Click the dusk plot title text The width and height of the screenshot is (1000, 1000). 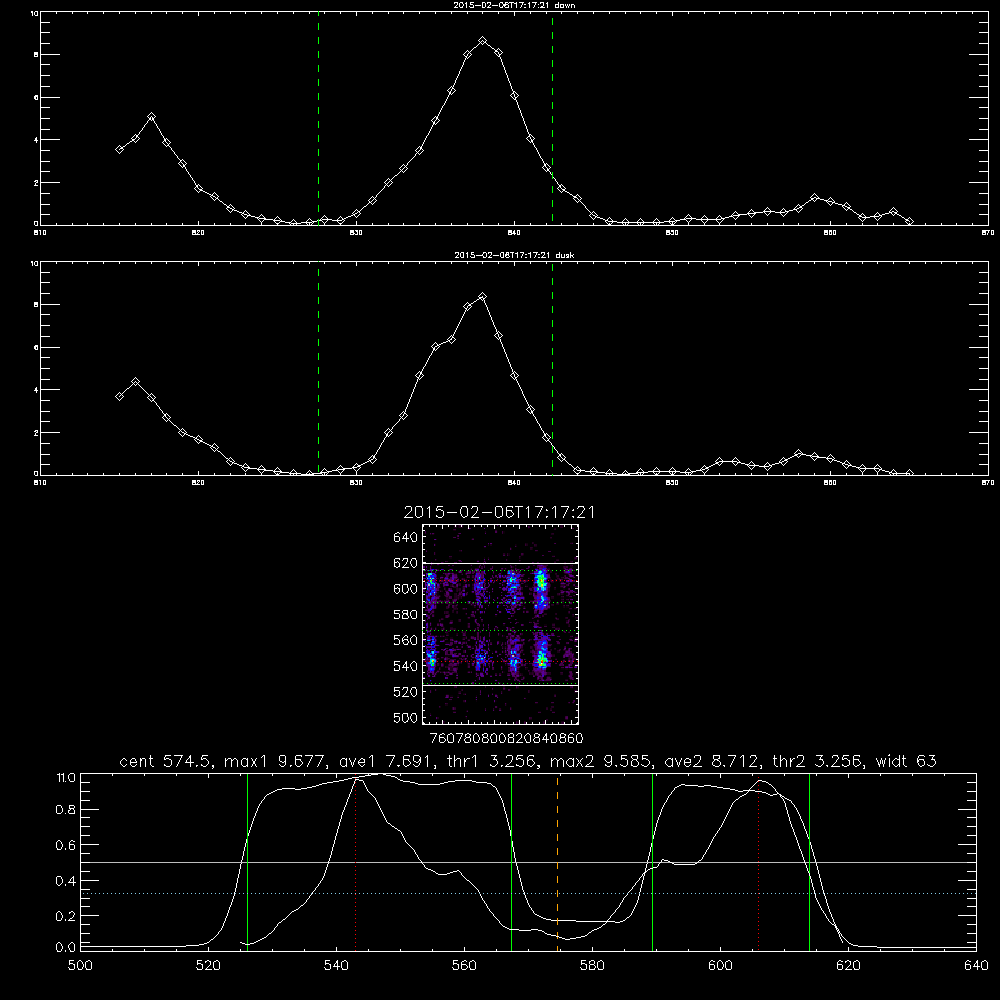tap(514, 255)
